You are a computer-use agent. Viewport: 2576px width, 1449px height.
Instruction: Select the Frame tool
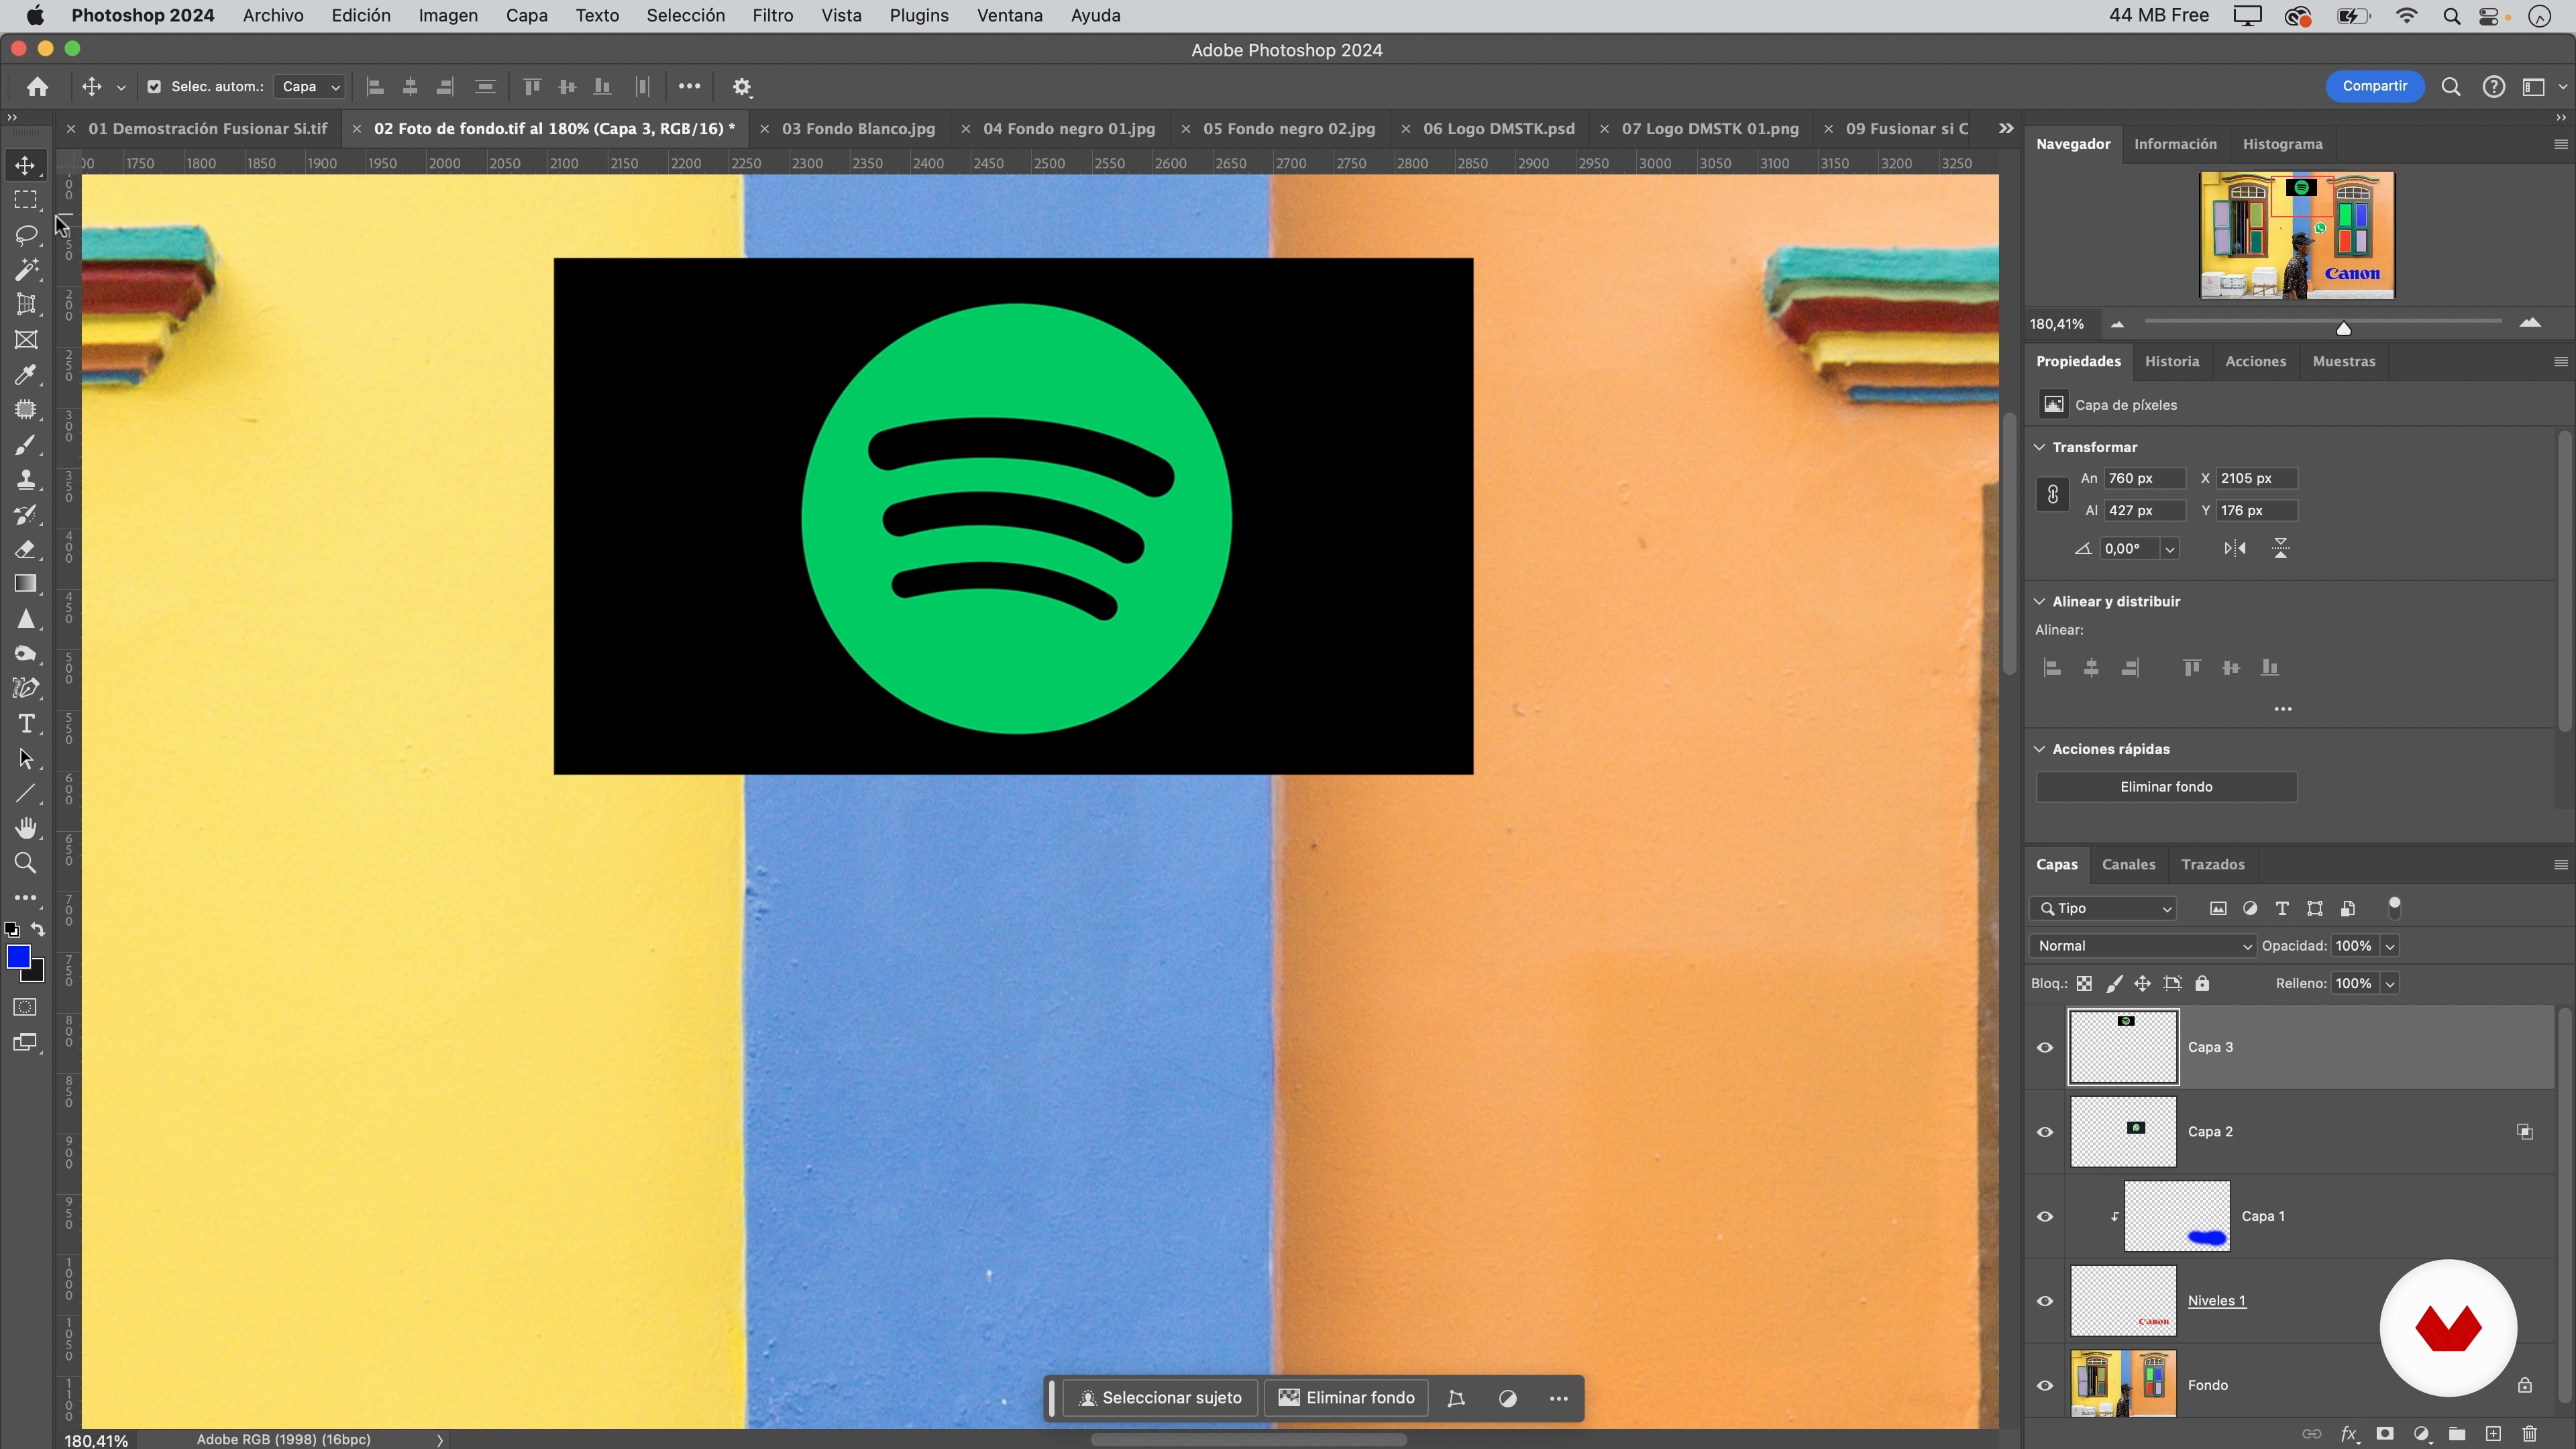(x=26, y=340)
